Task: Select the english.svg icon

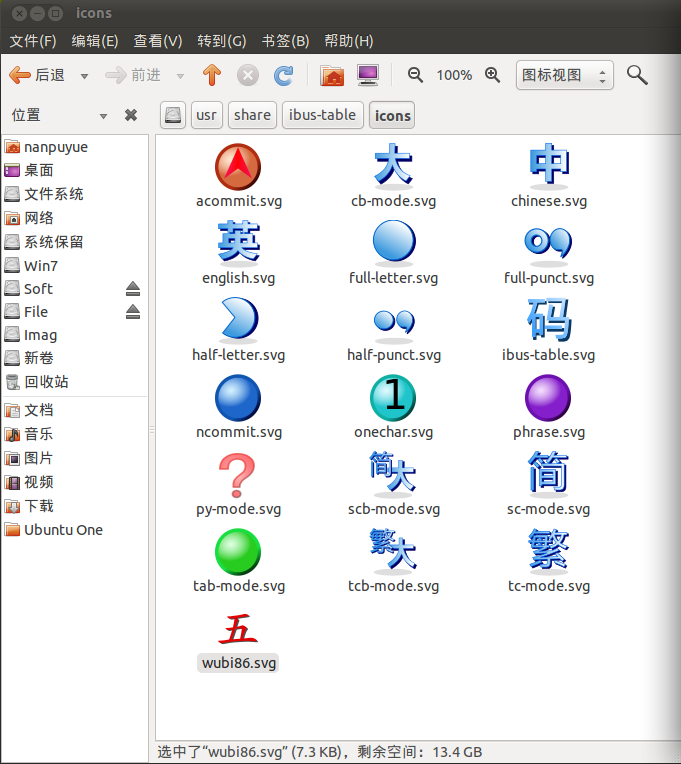Action: (x=239, y=243)
